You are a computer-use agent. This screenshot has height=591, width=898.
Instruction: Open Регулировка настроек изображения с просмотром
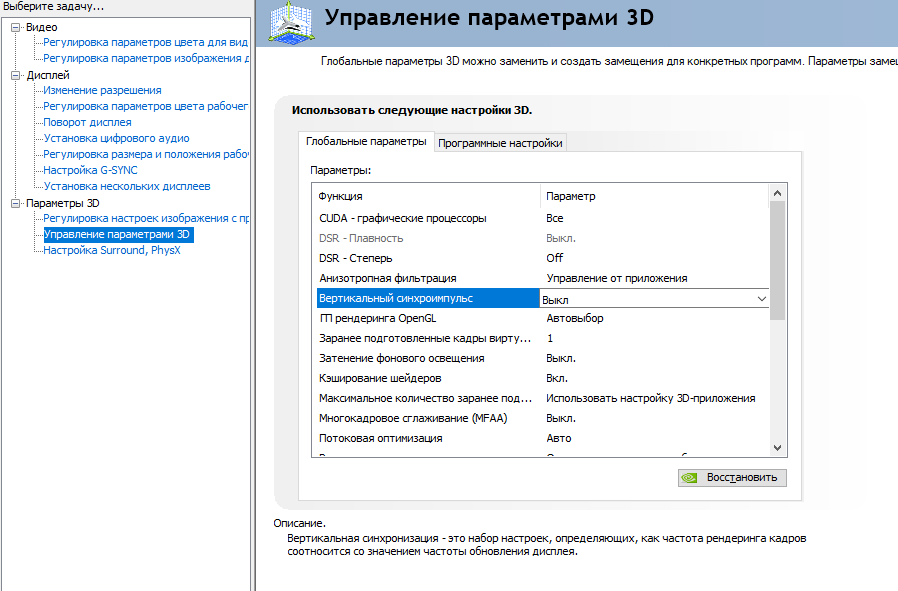[x=146, y=219]
